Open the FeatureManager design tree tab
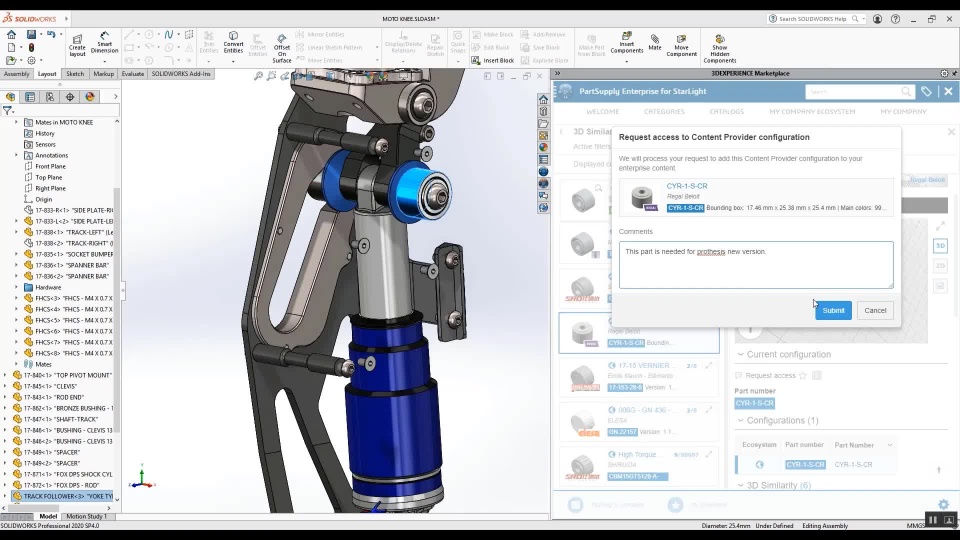The image size is (960, 540). point(10,97)
